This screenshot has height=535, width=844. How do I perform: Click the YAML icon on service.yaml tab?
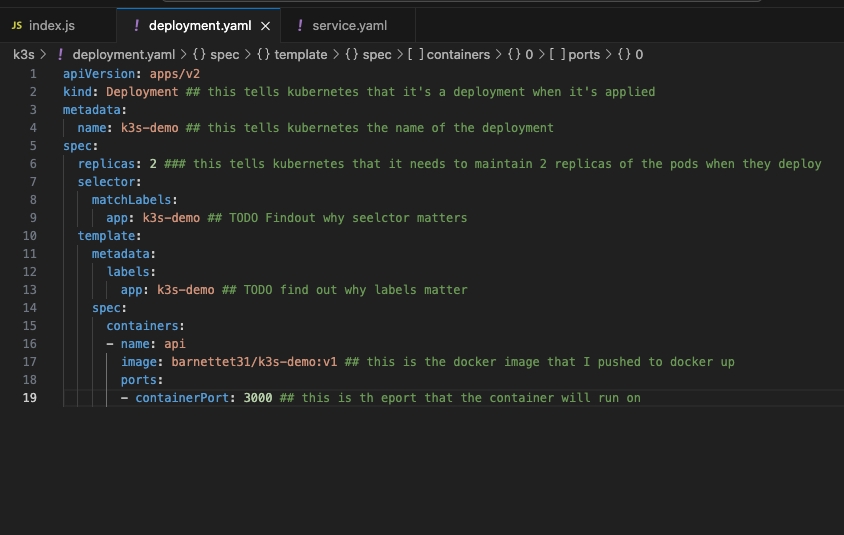pos(300,25)
